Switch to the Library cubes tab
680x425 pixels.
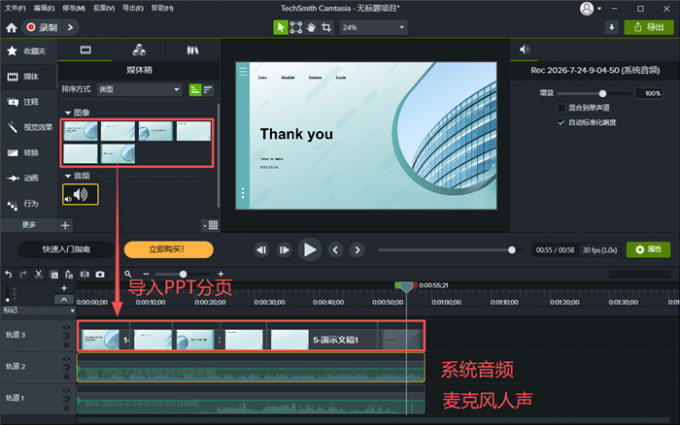(139, 50)
